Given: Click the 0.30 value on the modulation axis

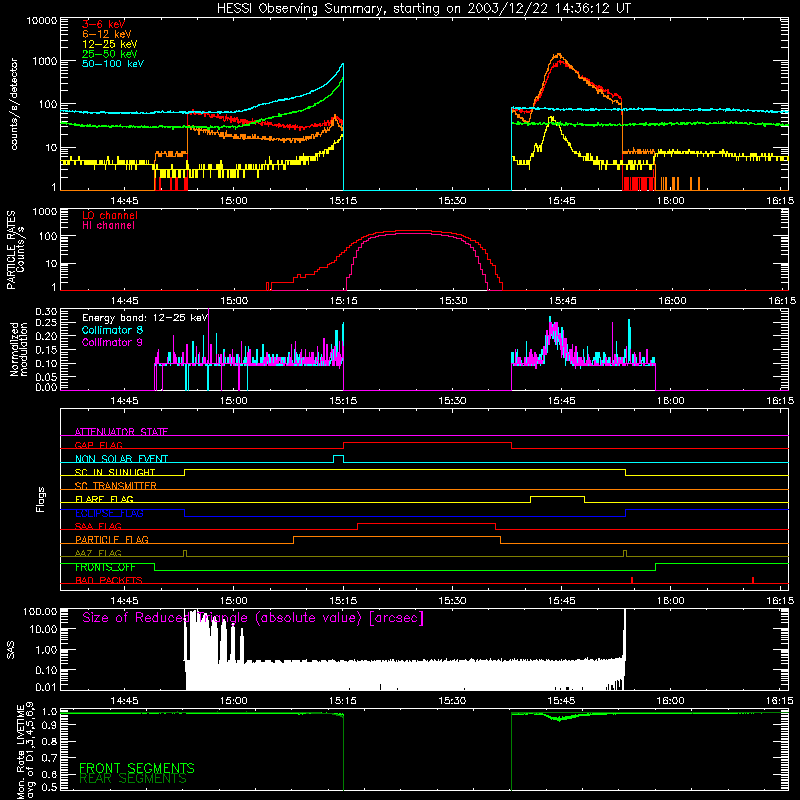Looking at the screenshot, I should click(x=46, y=311).
